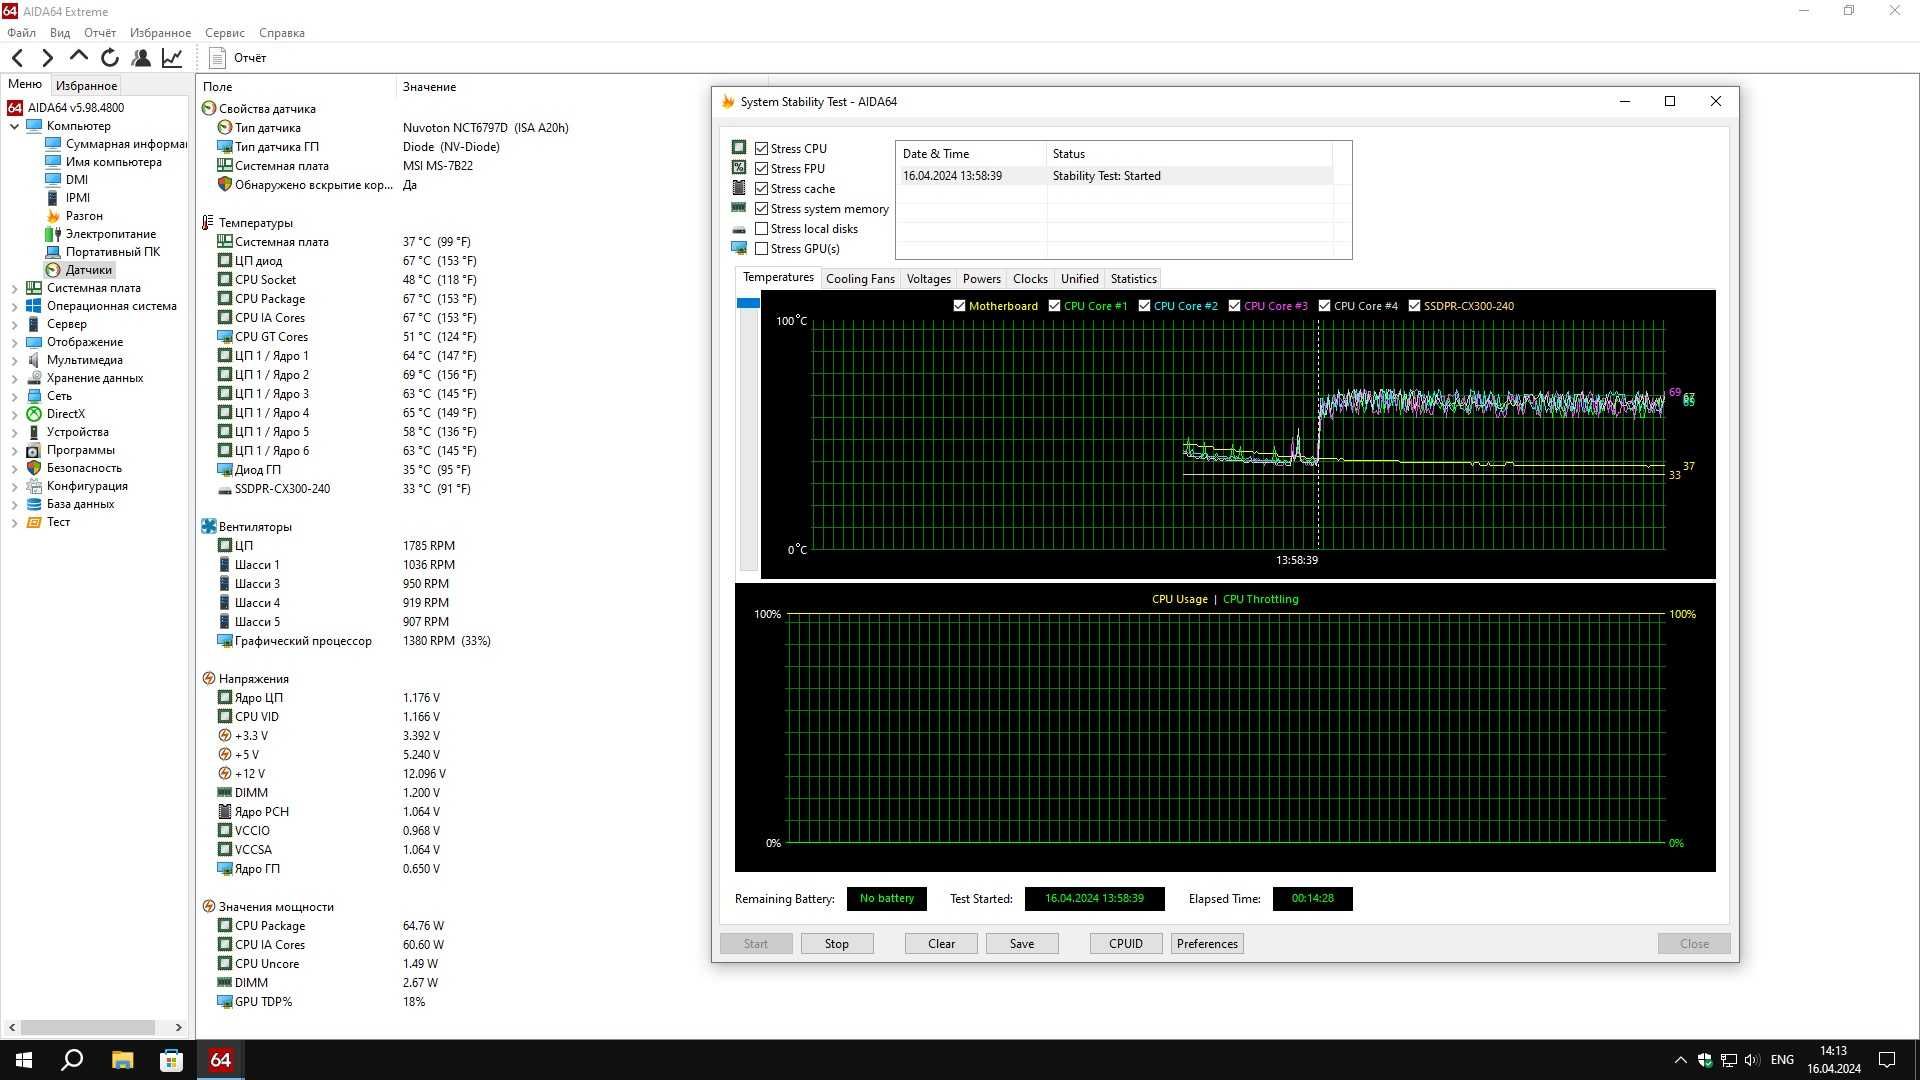
Task: Open Windows Start menu
Action: 24,1060
